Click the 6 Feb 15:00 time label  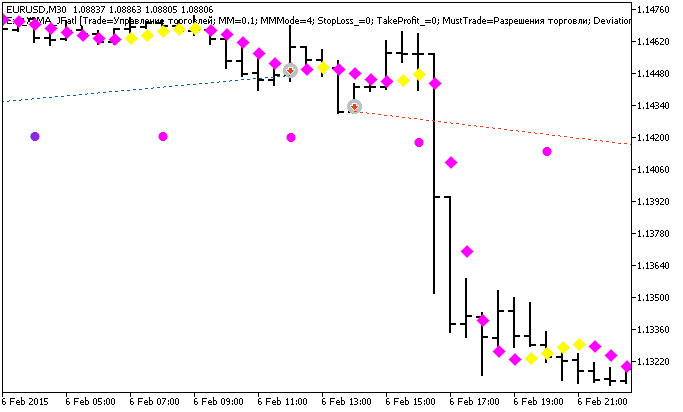tap(411, 401)
